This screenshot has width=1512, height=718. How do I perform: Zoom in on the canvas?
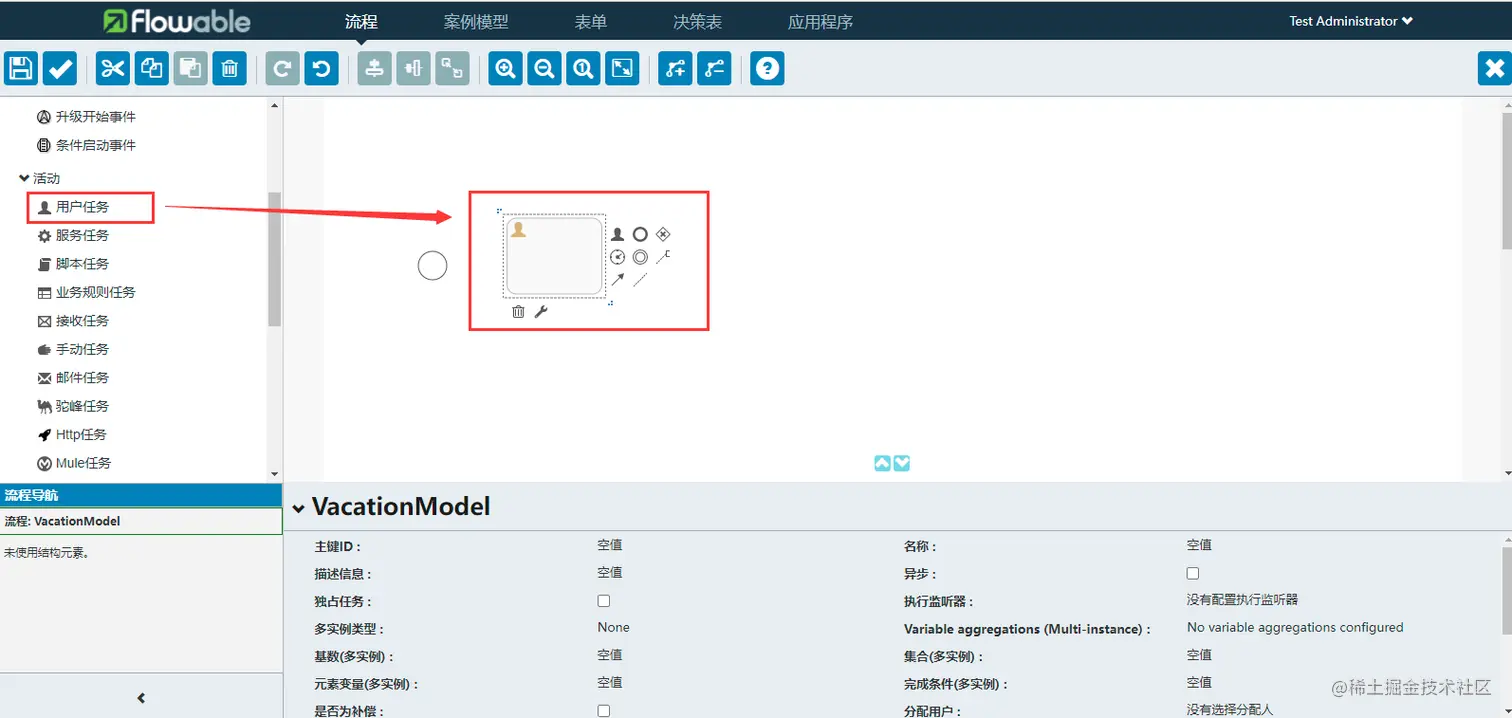505,68
